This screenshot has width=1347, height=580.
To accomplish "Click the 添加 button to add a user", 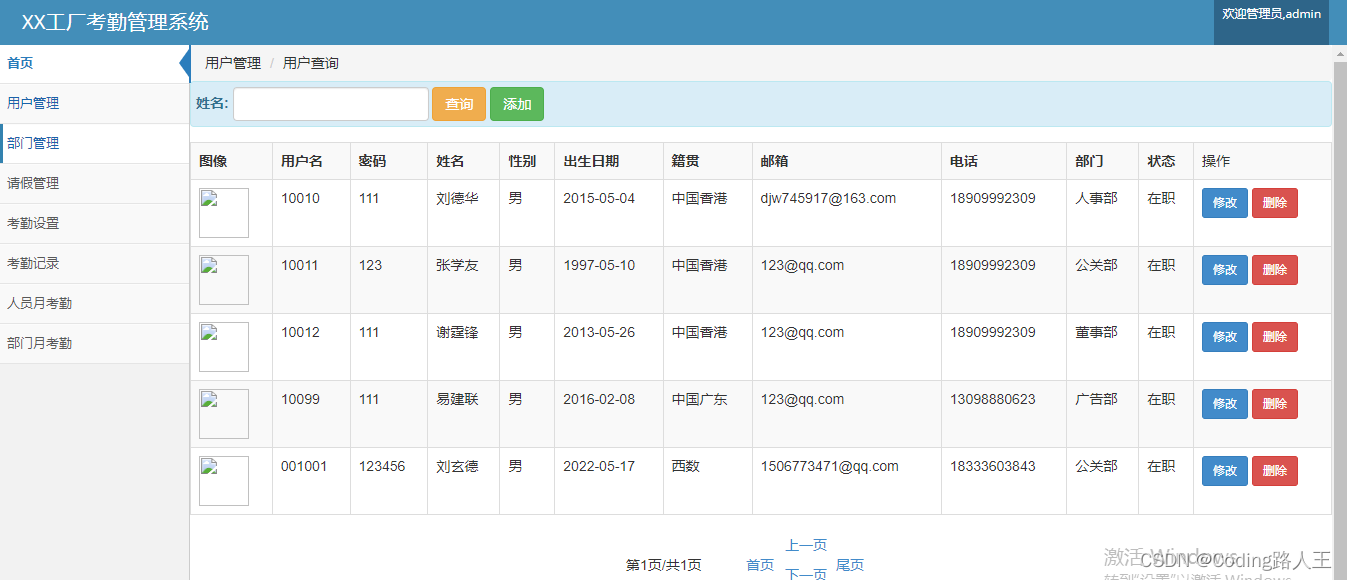I will coord(516,103).
